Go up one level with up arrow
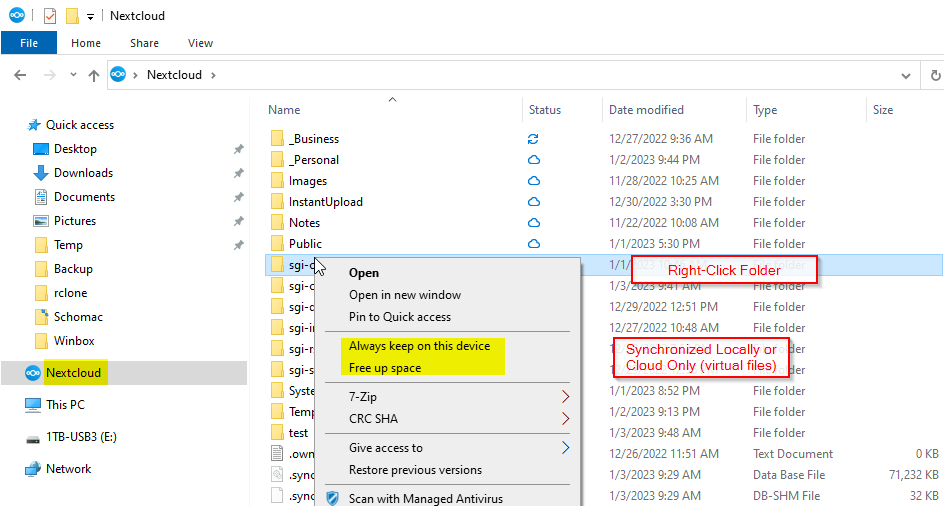This screenshot has width=944, height=506. 93,75
